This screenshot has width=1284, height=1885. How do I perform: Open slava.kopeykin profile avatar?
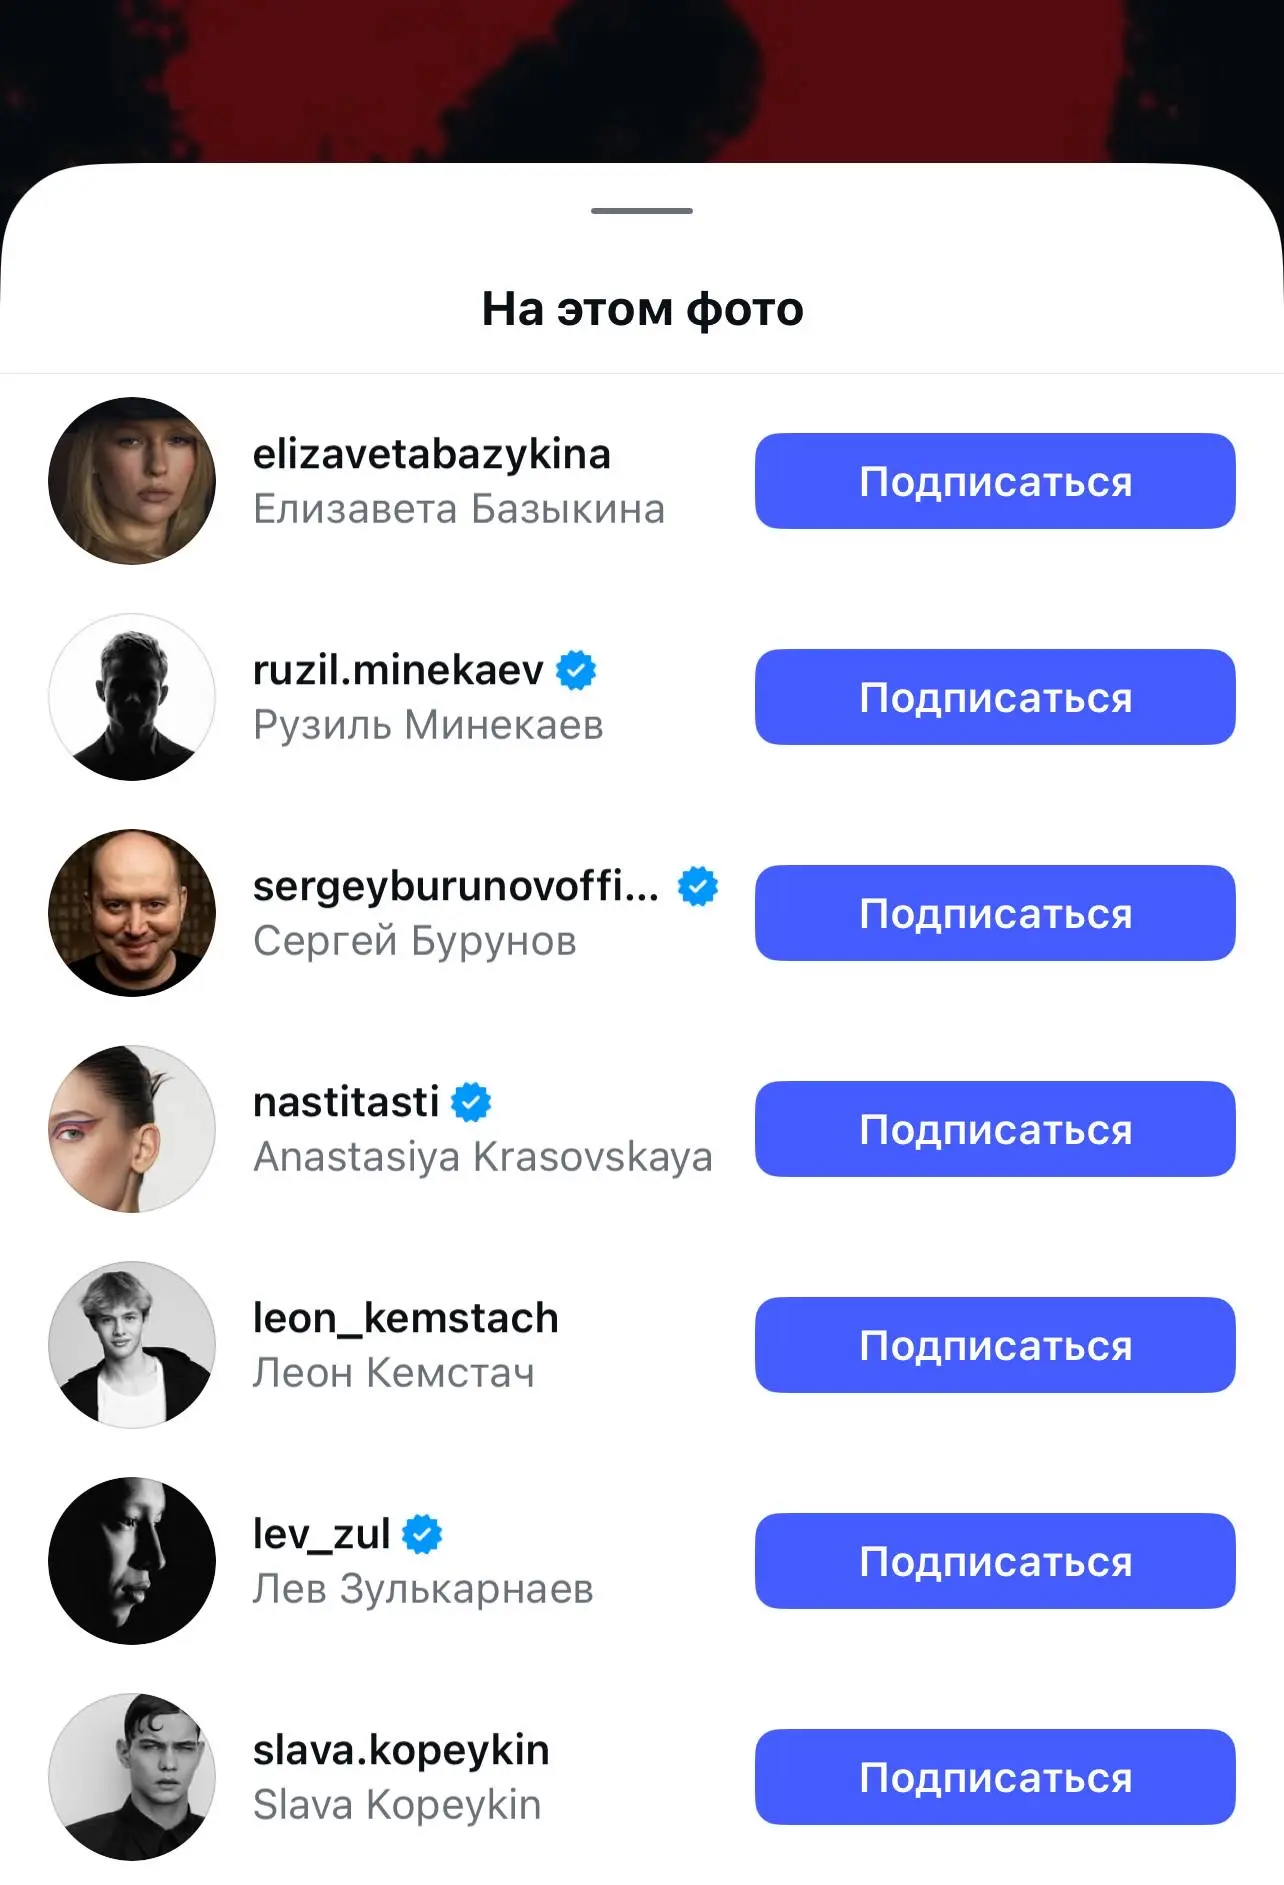click(132, 1777)
